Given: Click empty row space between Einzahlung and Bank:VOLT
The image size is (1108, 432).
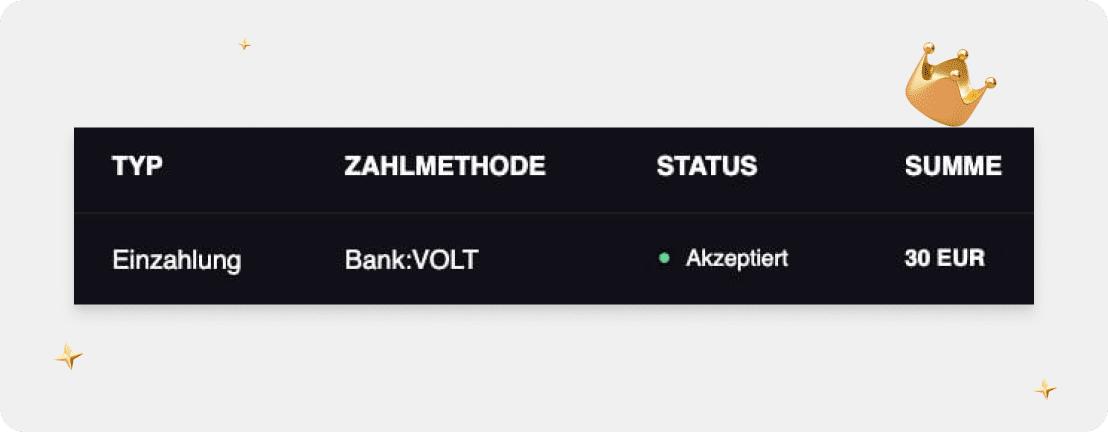Looking at the screenshot, I should click(x=293, y=260).
